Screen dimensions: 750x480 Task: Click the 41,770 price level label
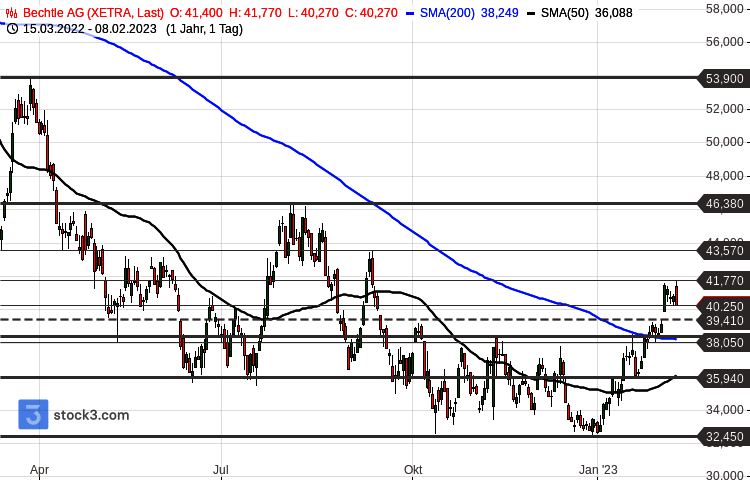pyautogui.click(x=724, y=281)
